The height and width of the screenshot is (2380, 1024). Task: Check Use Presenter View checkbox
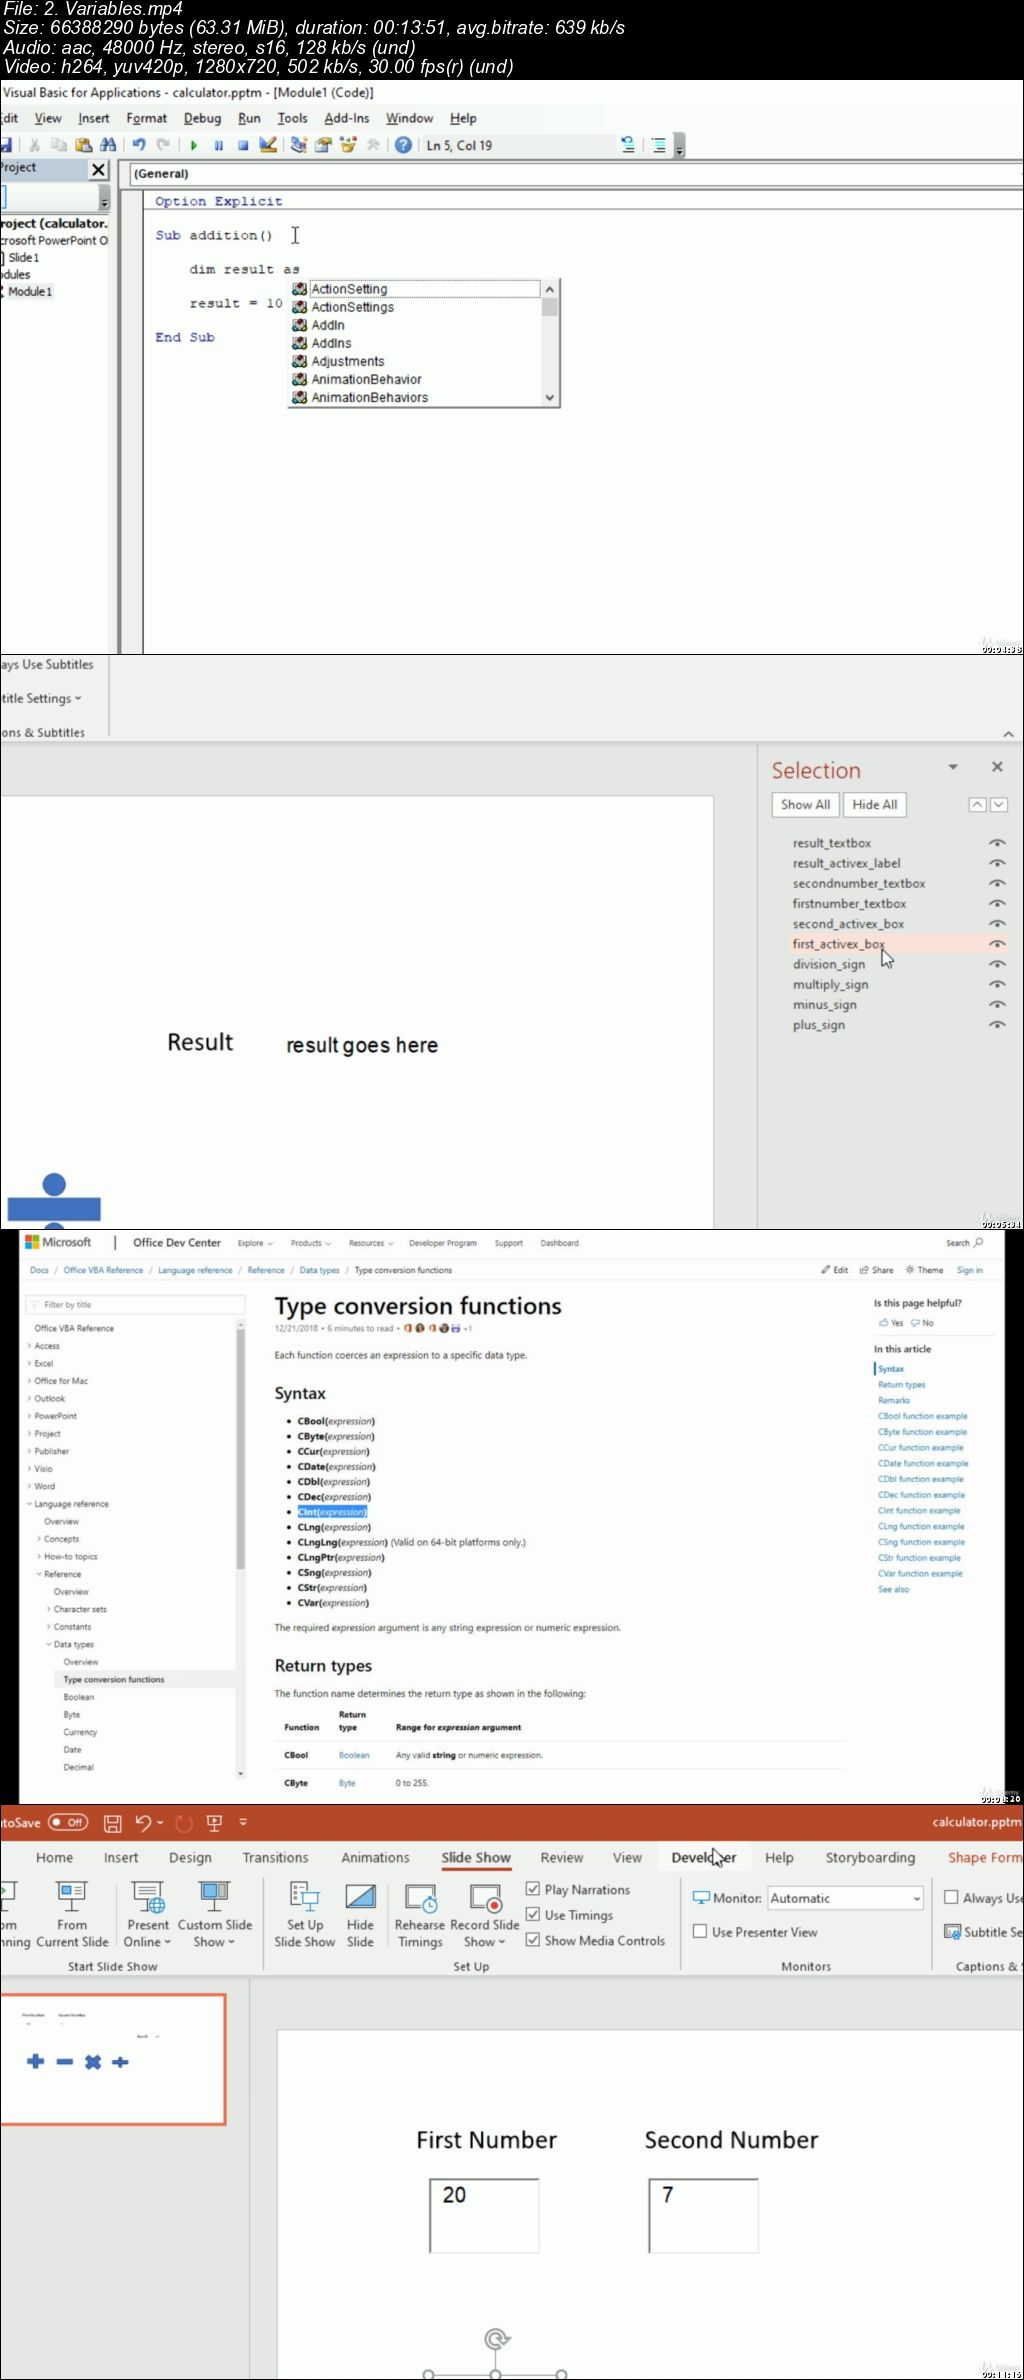point(700,1931)
